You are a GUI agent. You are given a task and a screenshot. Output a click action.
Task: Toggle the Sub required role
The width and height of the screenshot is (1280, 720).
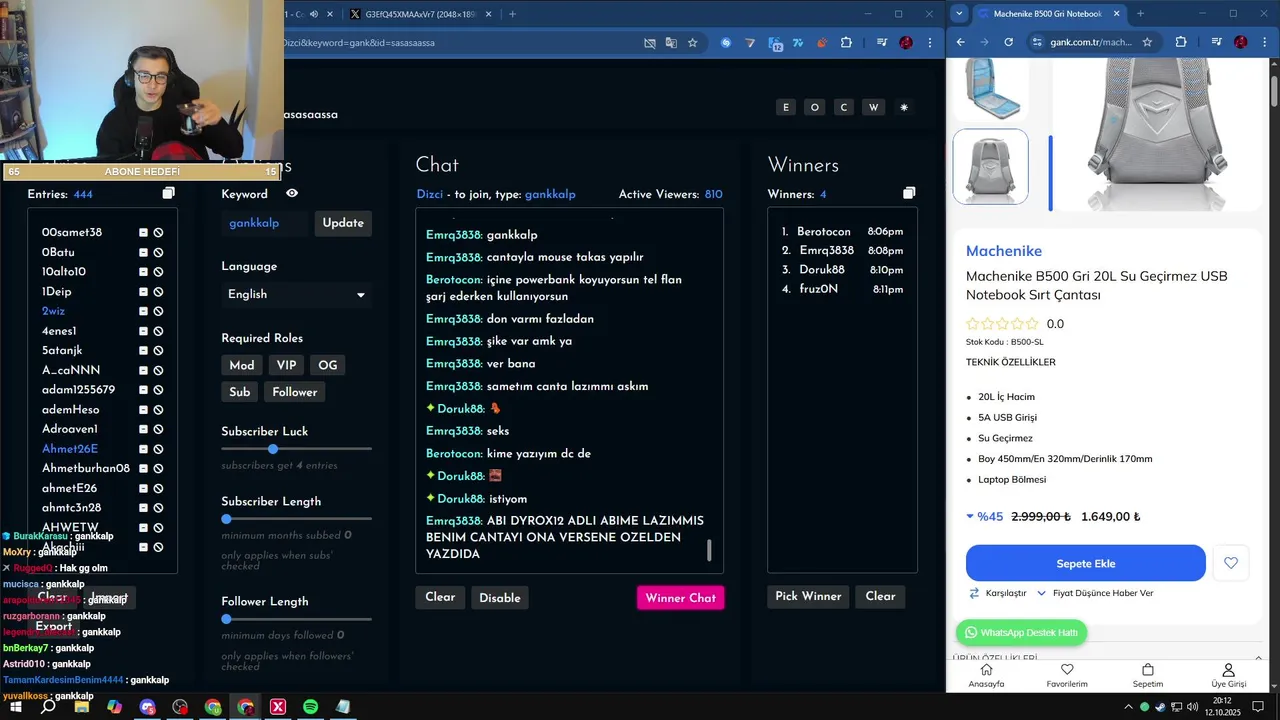pos(240,392)
